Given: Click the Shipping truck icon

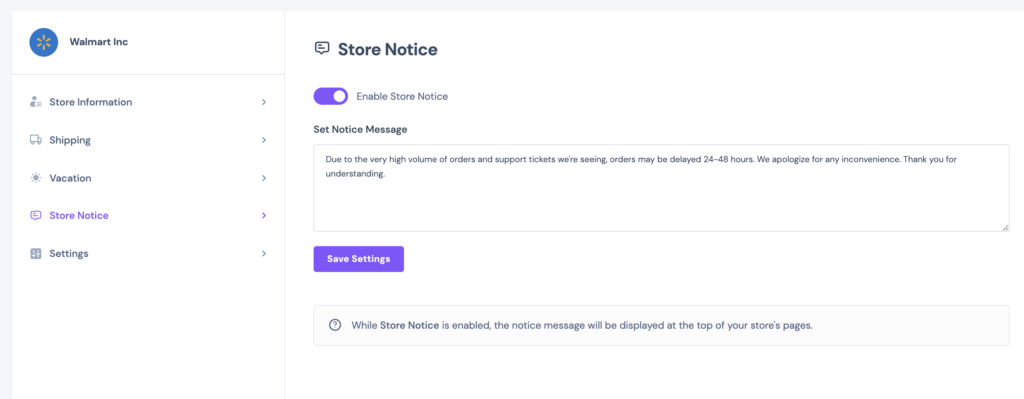Looking at the screenshot, I should click(x=36, y=140).
